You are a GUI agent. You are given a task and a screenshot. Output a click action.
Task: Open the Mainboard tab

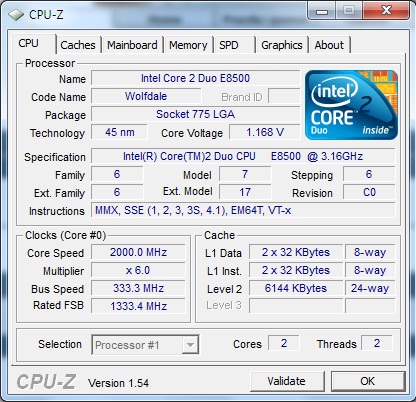(x=132, y=45)
